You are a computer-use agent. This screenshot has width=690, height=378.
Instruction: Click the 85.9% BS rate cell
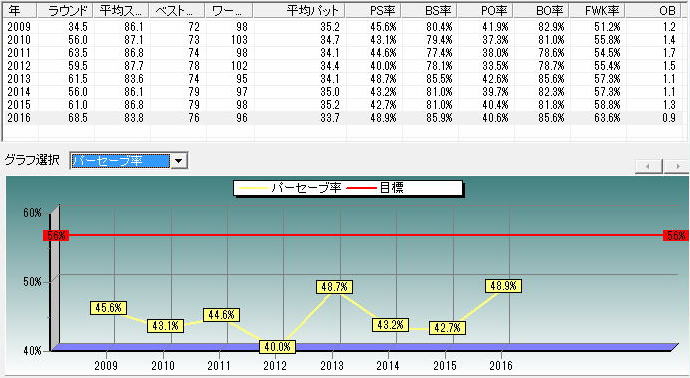[439, 118]
